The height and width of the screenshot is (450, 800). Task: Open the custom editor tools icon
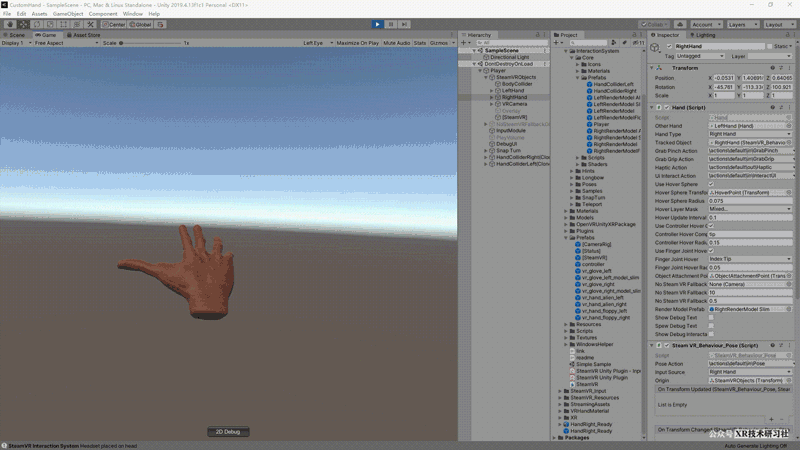(x=90, y=24)
